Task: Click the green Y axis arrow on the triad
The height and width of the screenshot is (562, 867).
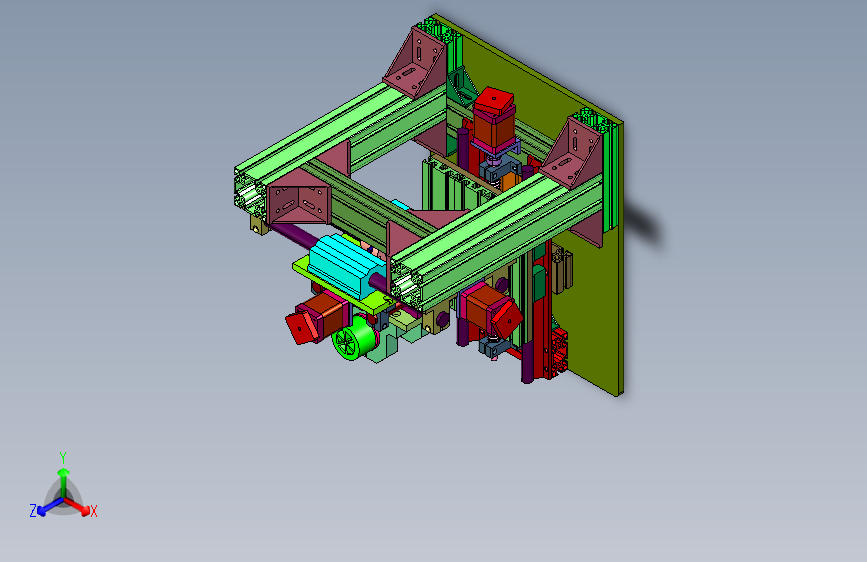Action: pos(64,483)
